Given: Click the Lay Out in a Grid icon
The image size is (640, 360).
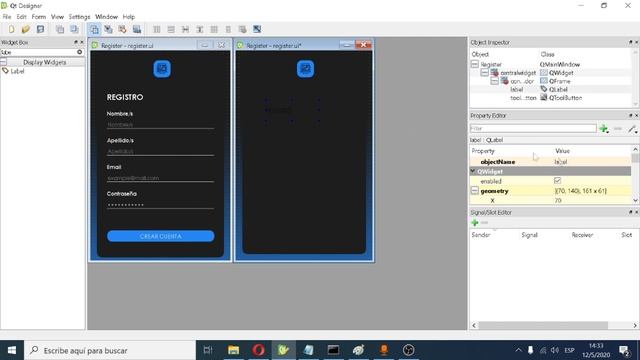Looking at the screenshot, I should [214, 29].
